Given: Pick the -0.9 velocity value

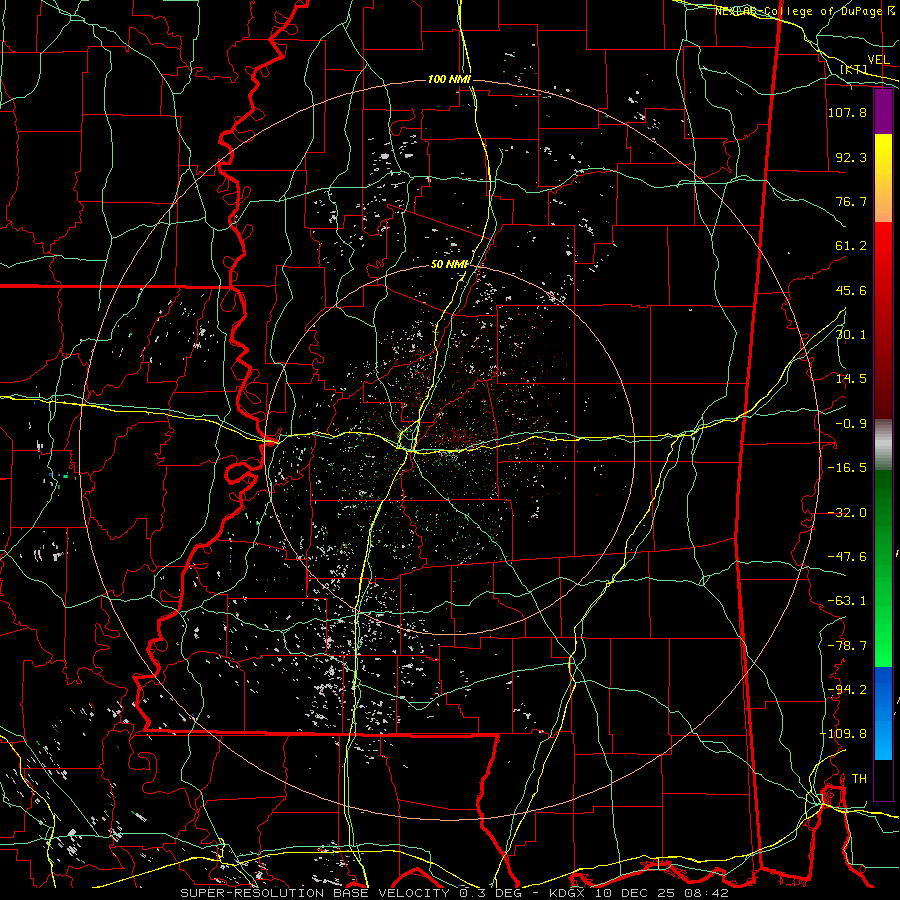Looking at the screenshot, I should coord(851,424).
